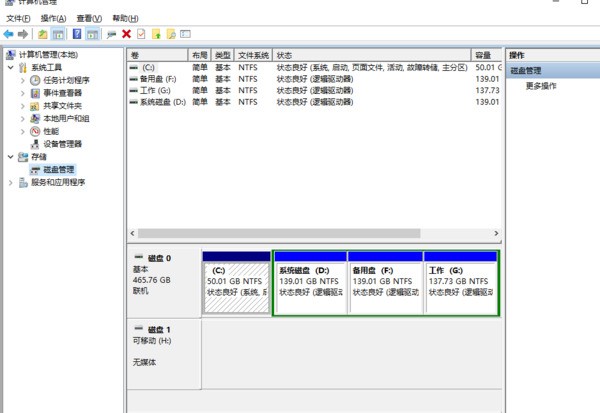Select the 系统磁盘 (D:) volume row

[315, 102]
